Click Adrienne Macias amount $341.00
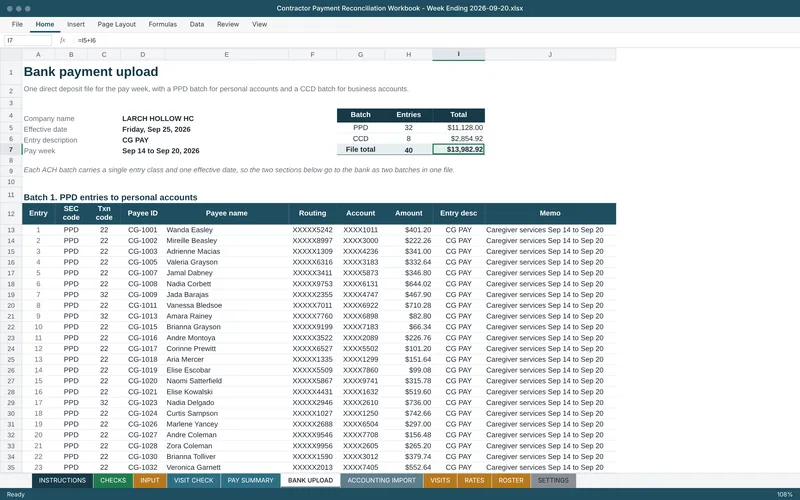This screenshot has height=500, width=800. [x=418, y=252]
